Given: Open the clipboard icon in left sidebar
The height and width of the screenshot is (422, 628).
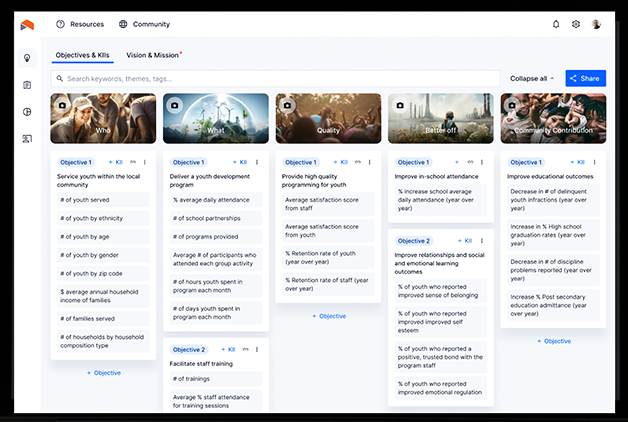Looking at the screenshot, I should tap(27, 85).
